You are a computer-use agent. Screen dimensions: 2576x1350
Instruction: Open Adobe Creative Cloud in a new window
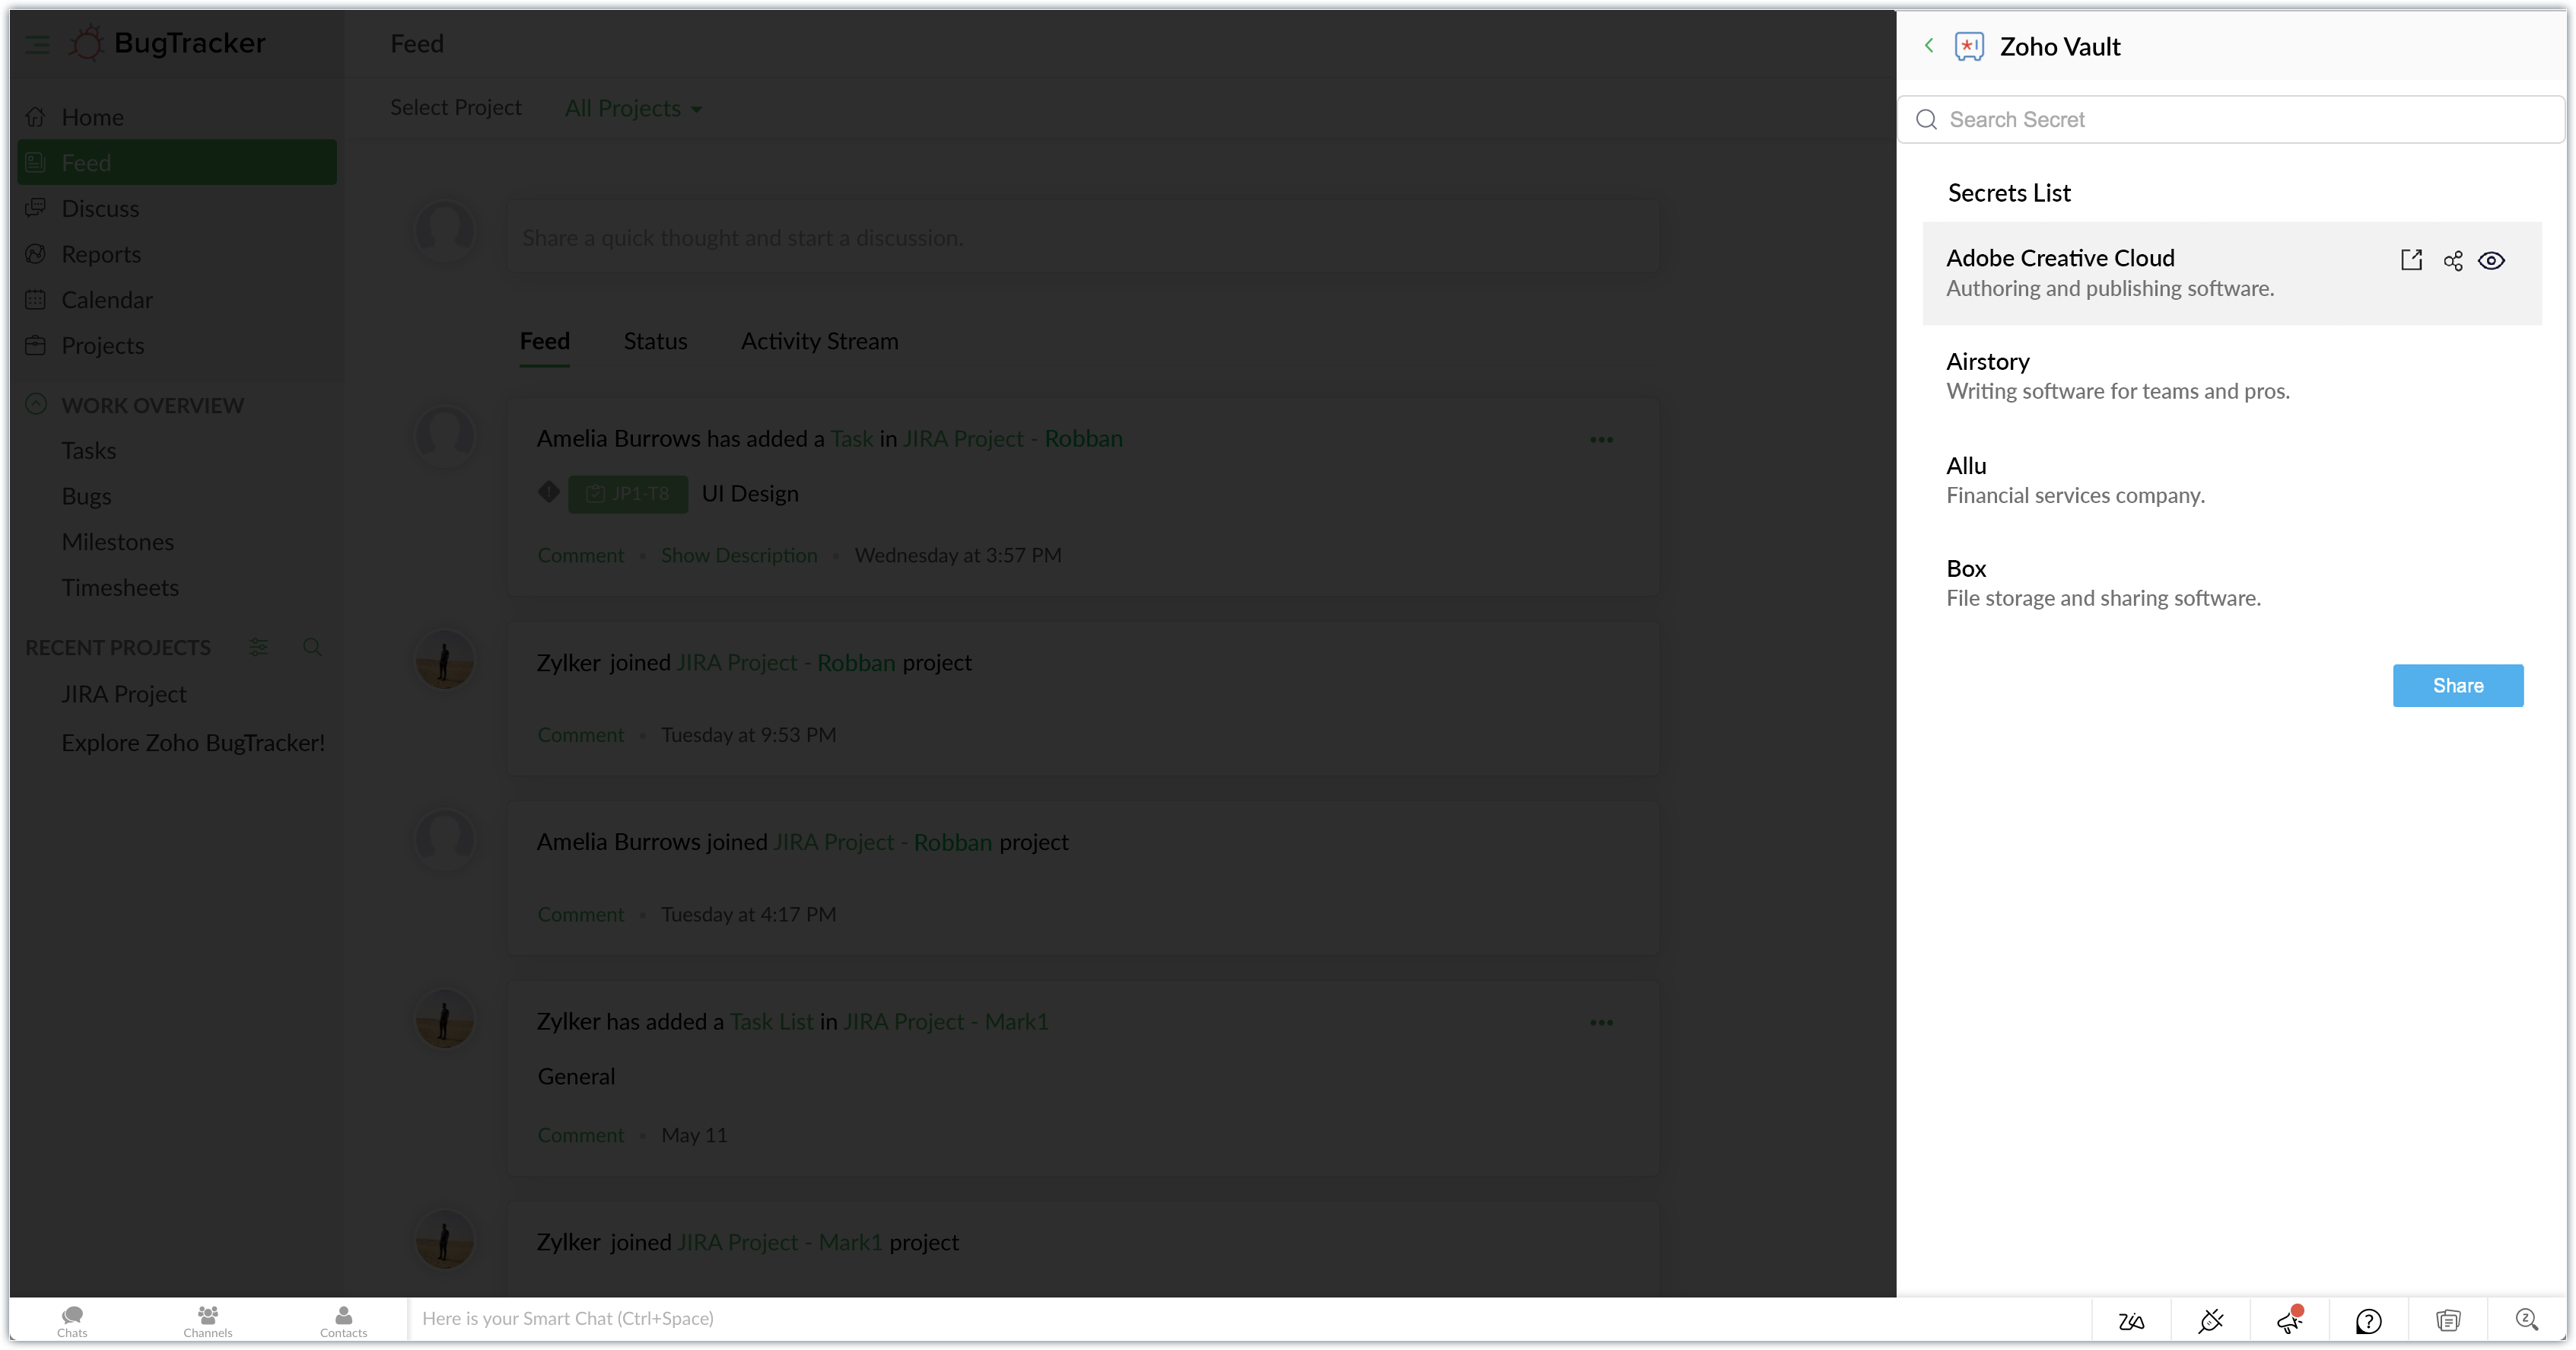(x=2411, y=260)
